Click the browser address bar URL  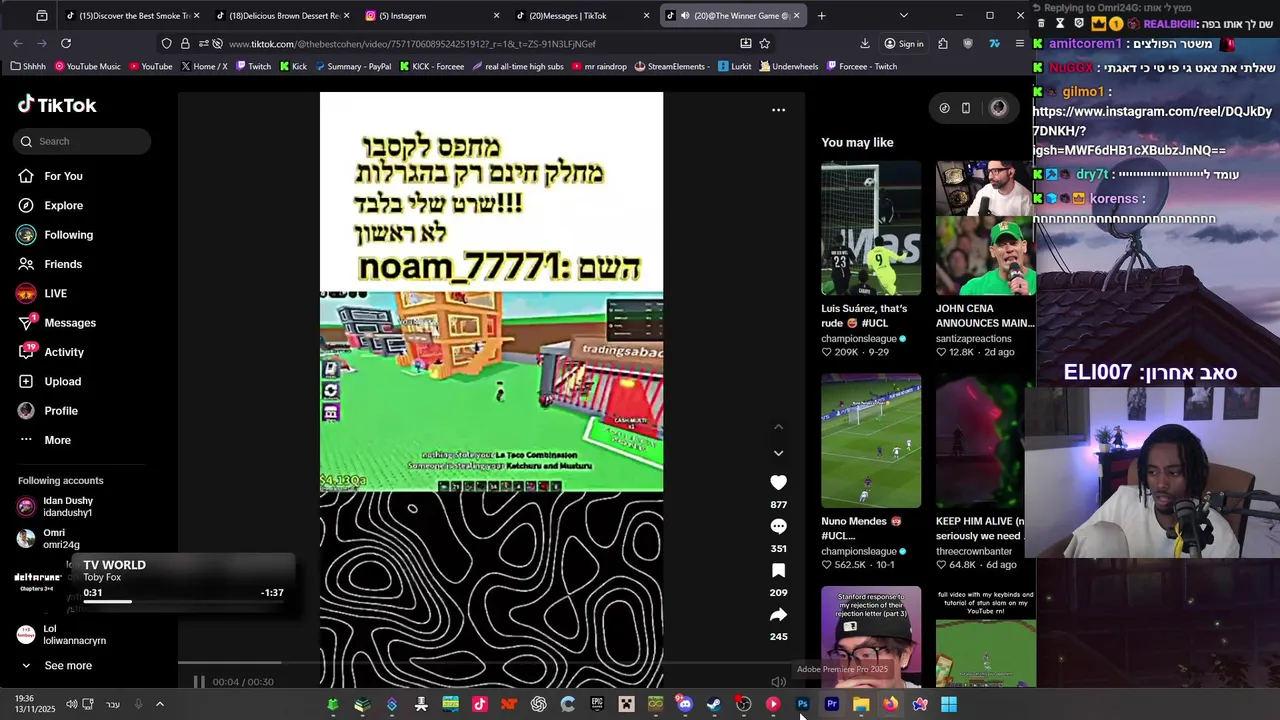pyautogui.click(x=412, y=44)
